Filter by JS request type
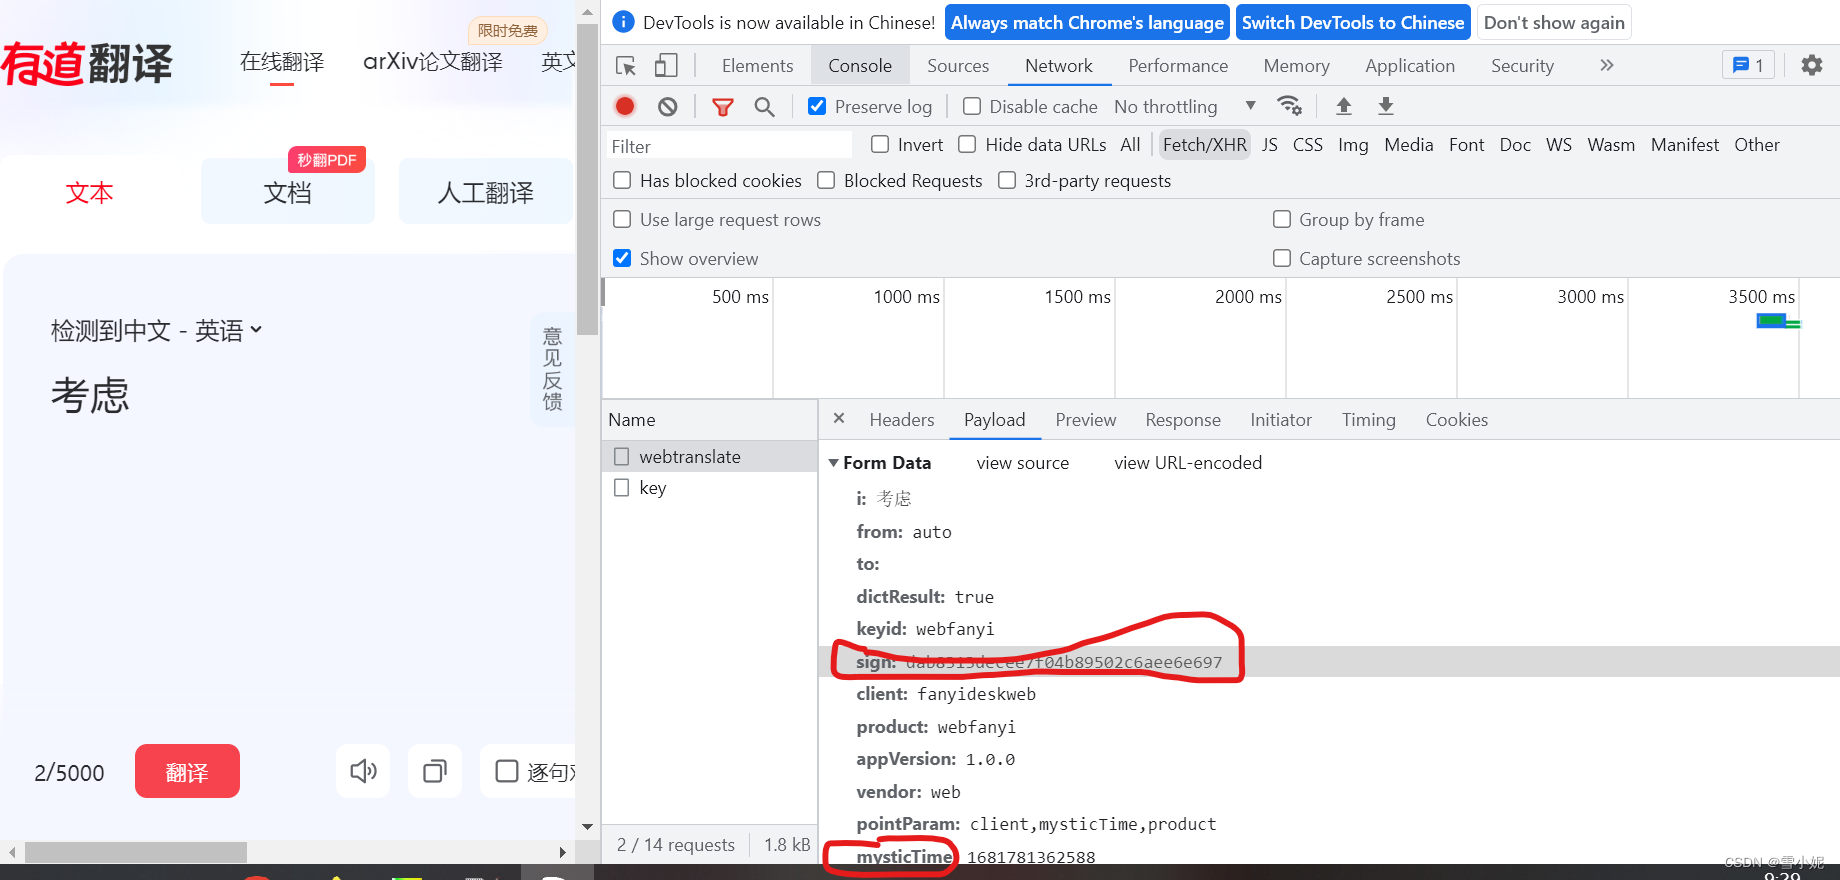 coord(1270,145)
